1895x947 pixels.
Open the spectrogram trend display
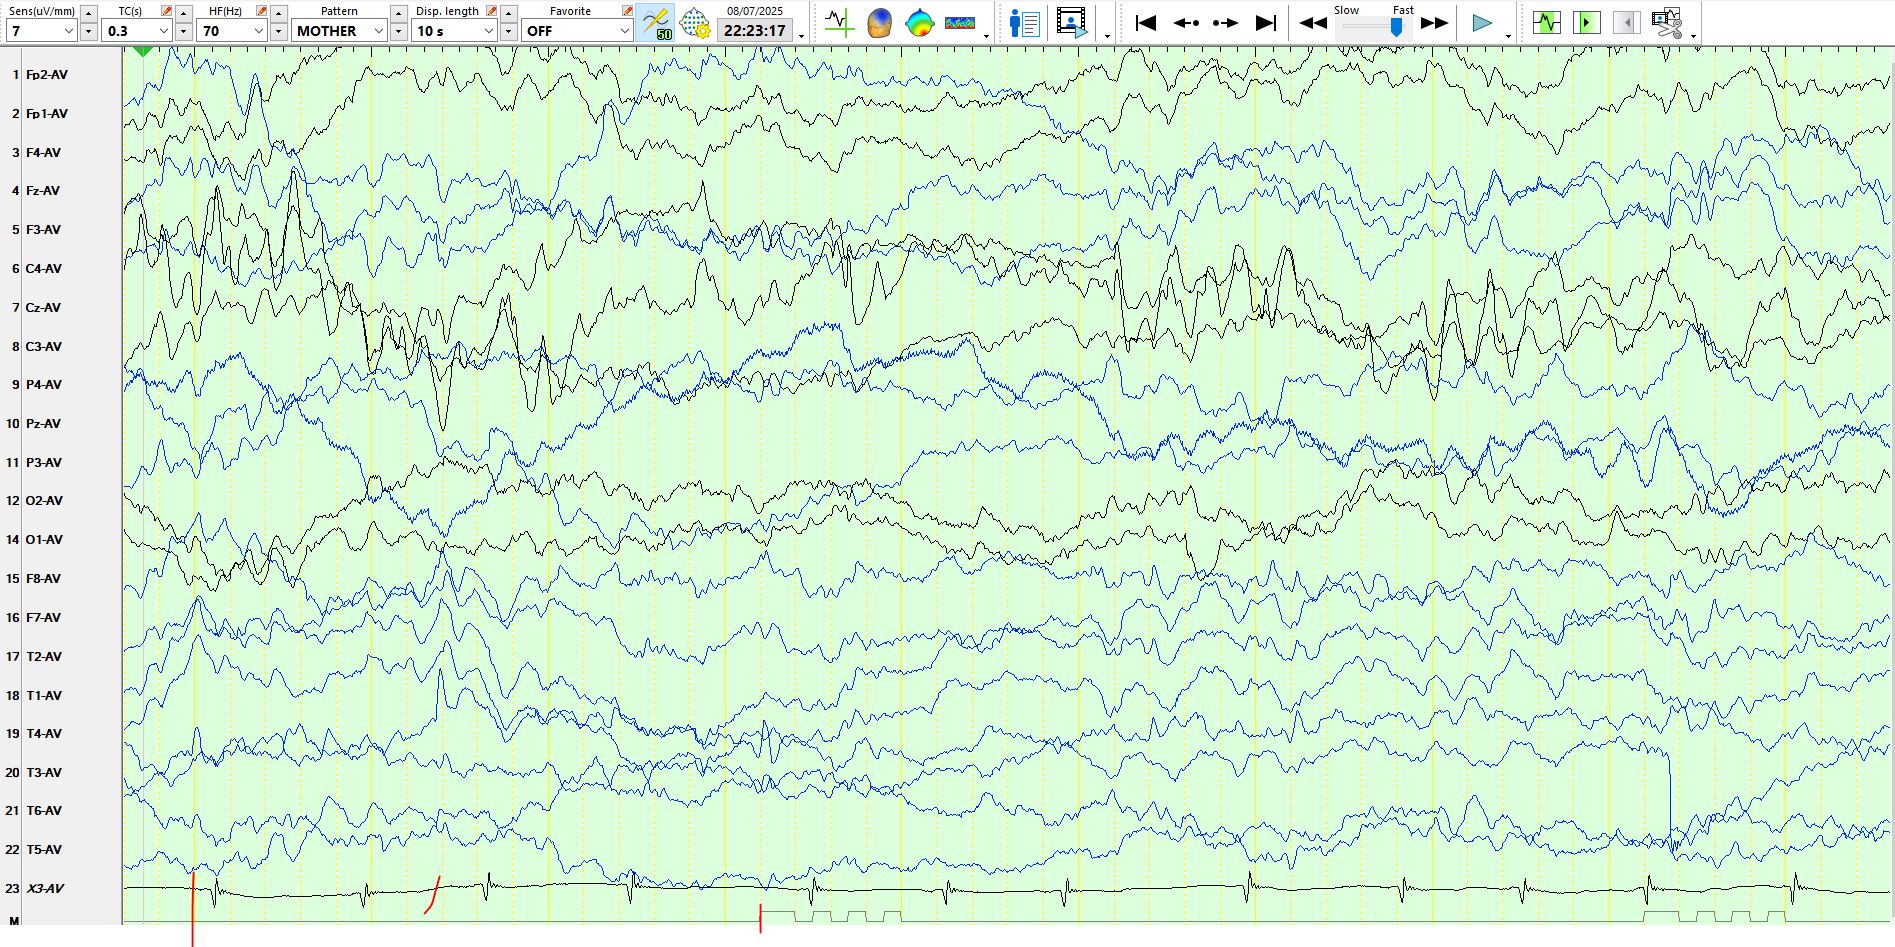(960, 22)
